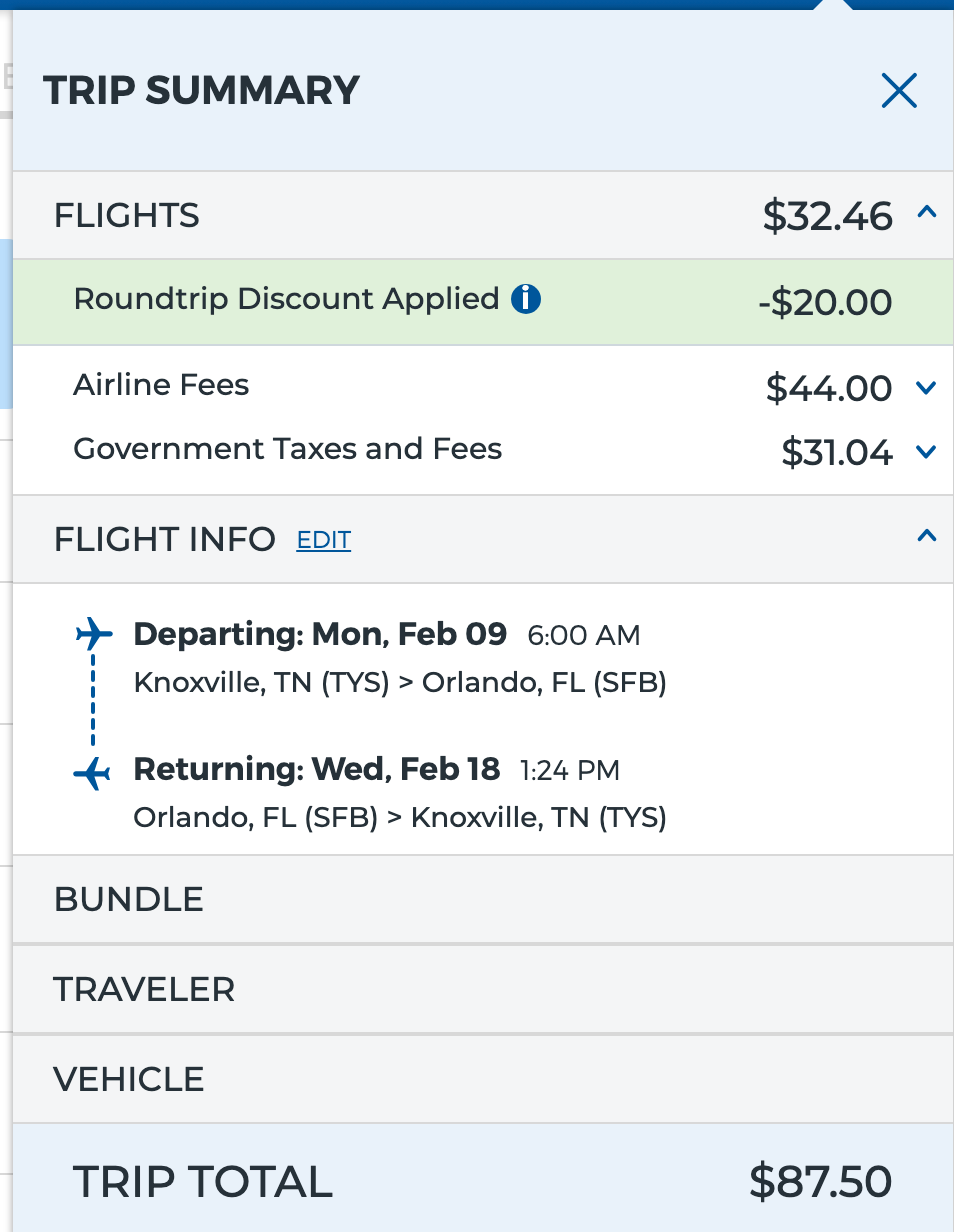
Task: Collapse the FLIGHT INFO section
Action: (928, 536)
